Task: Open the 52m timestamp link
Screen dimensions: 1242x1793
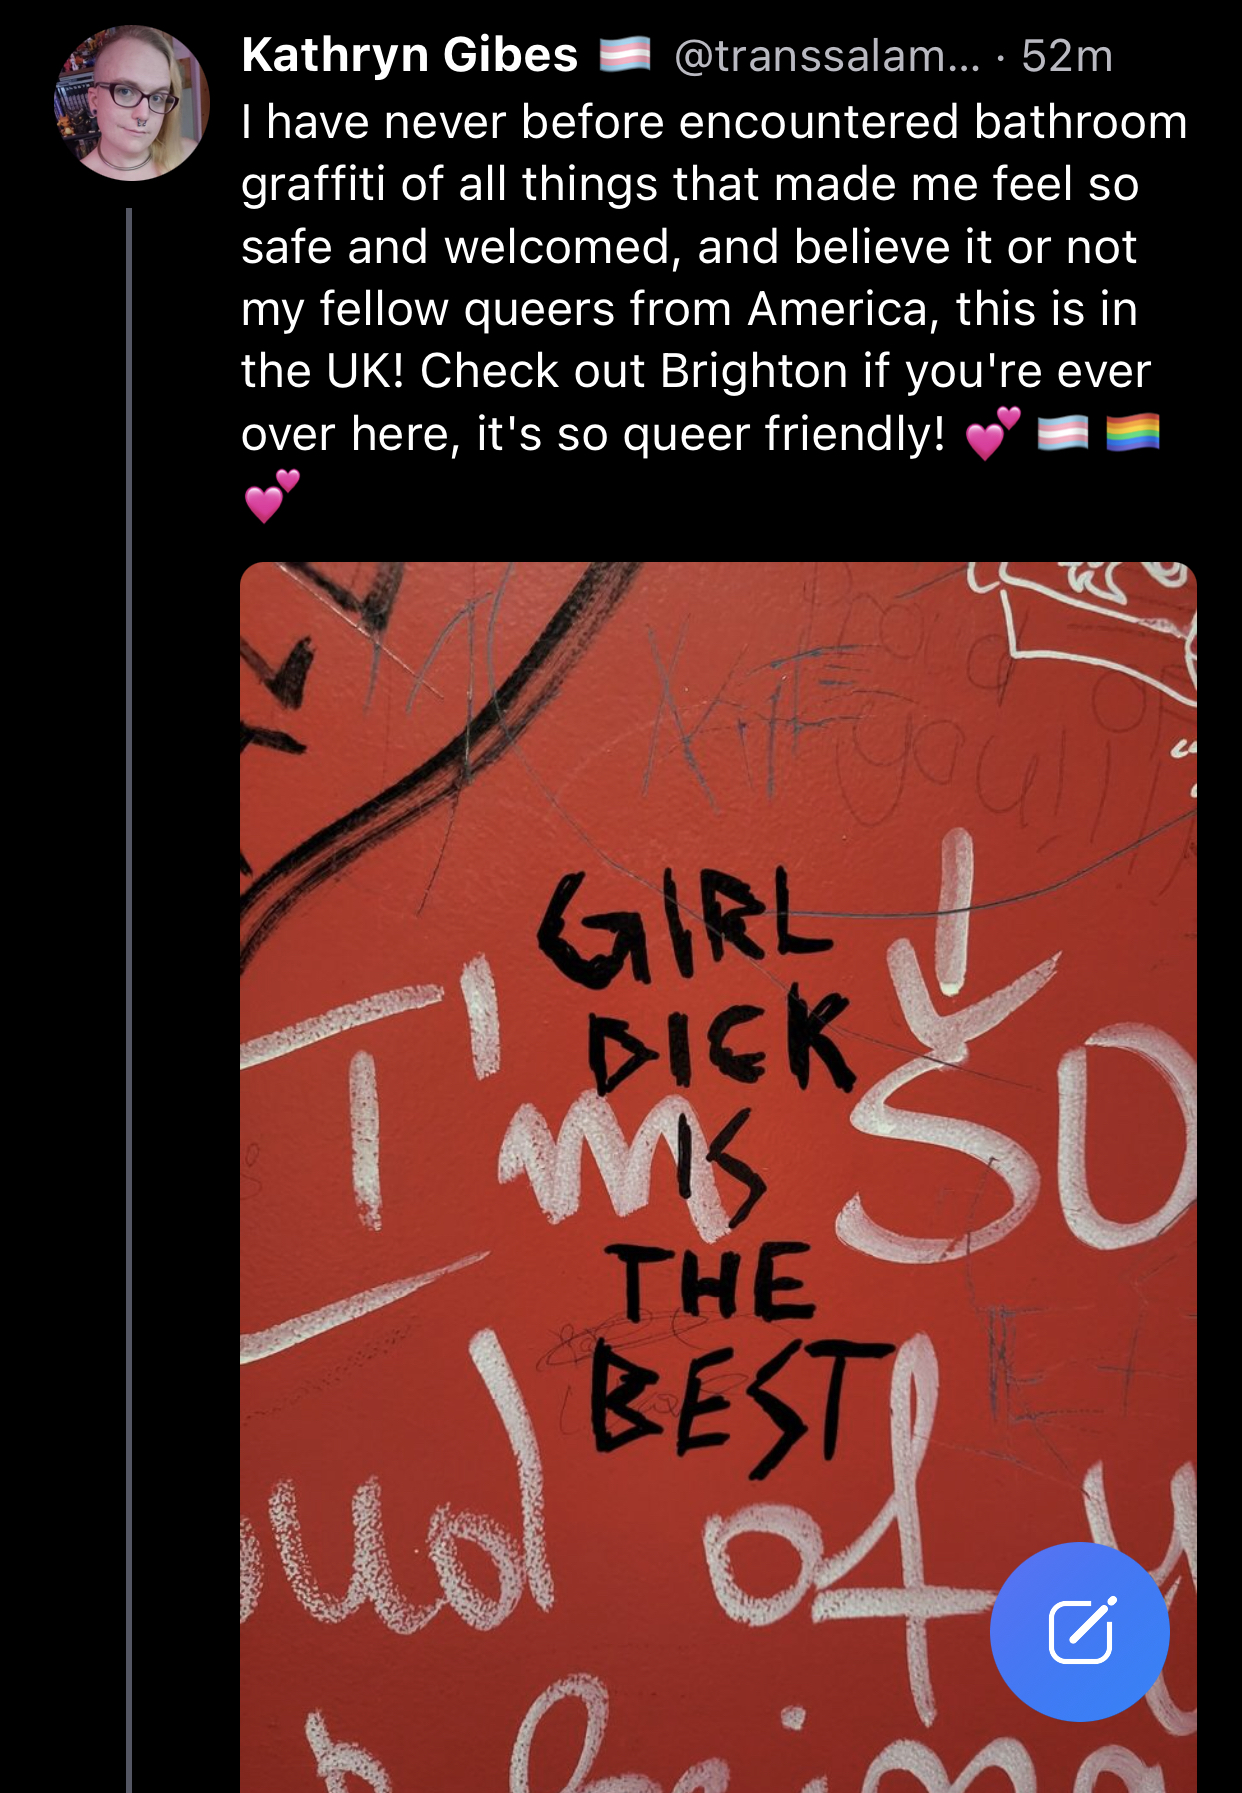Action: [x=1067, y=56]
